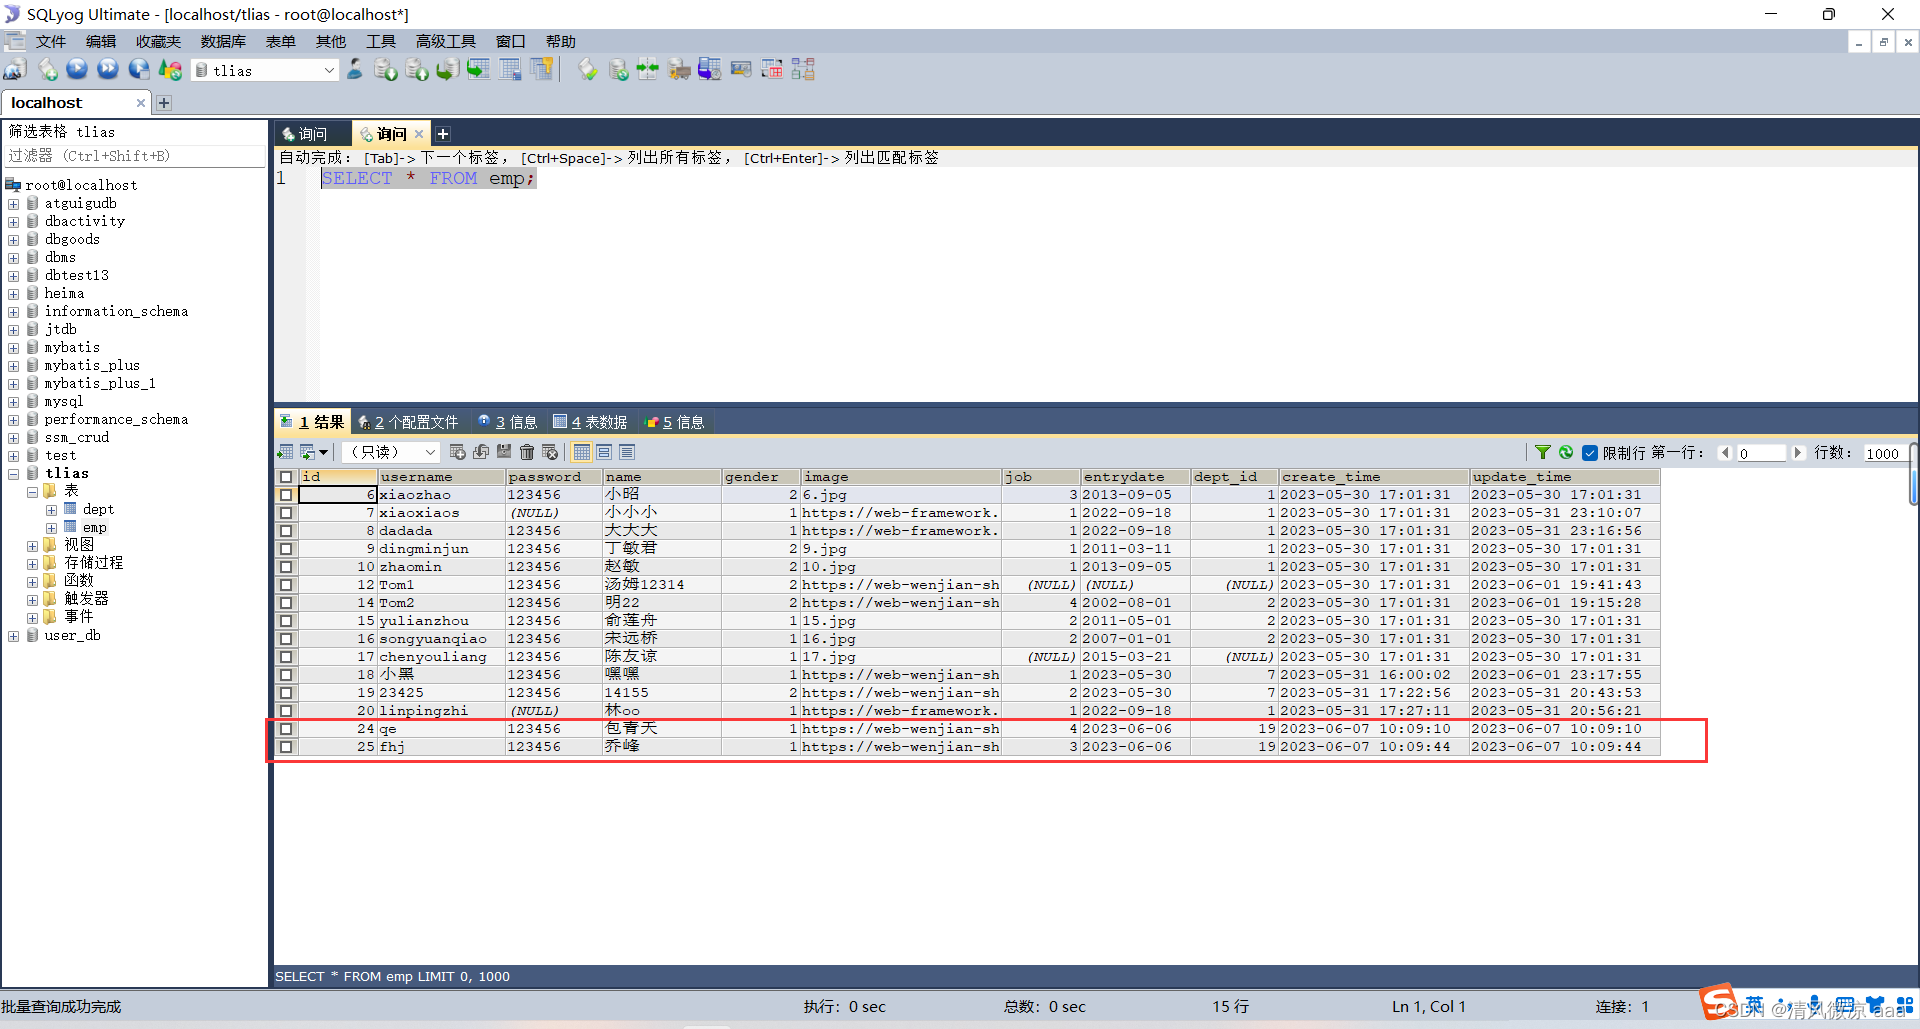Screen dimensions: 1920x1029
Task: Select the emp table in tree
Action: (95, 528)
